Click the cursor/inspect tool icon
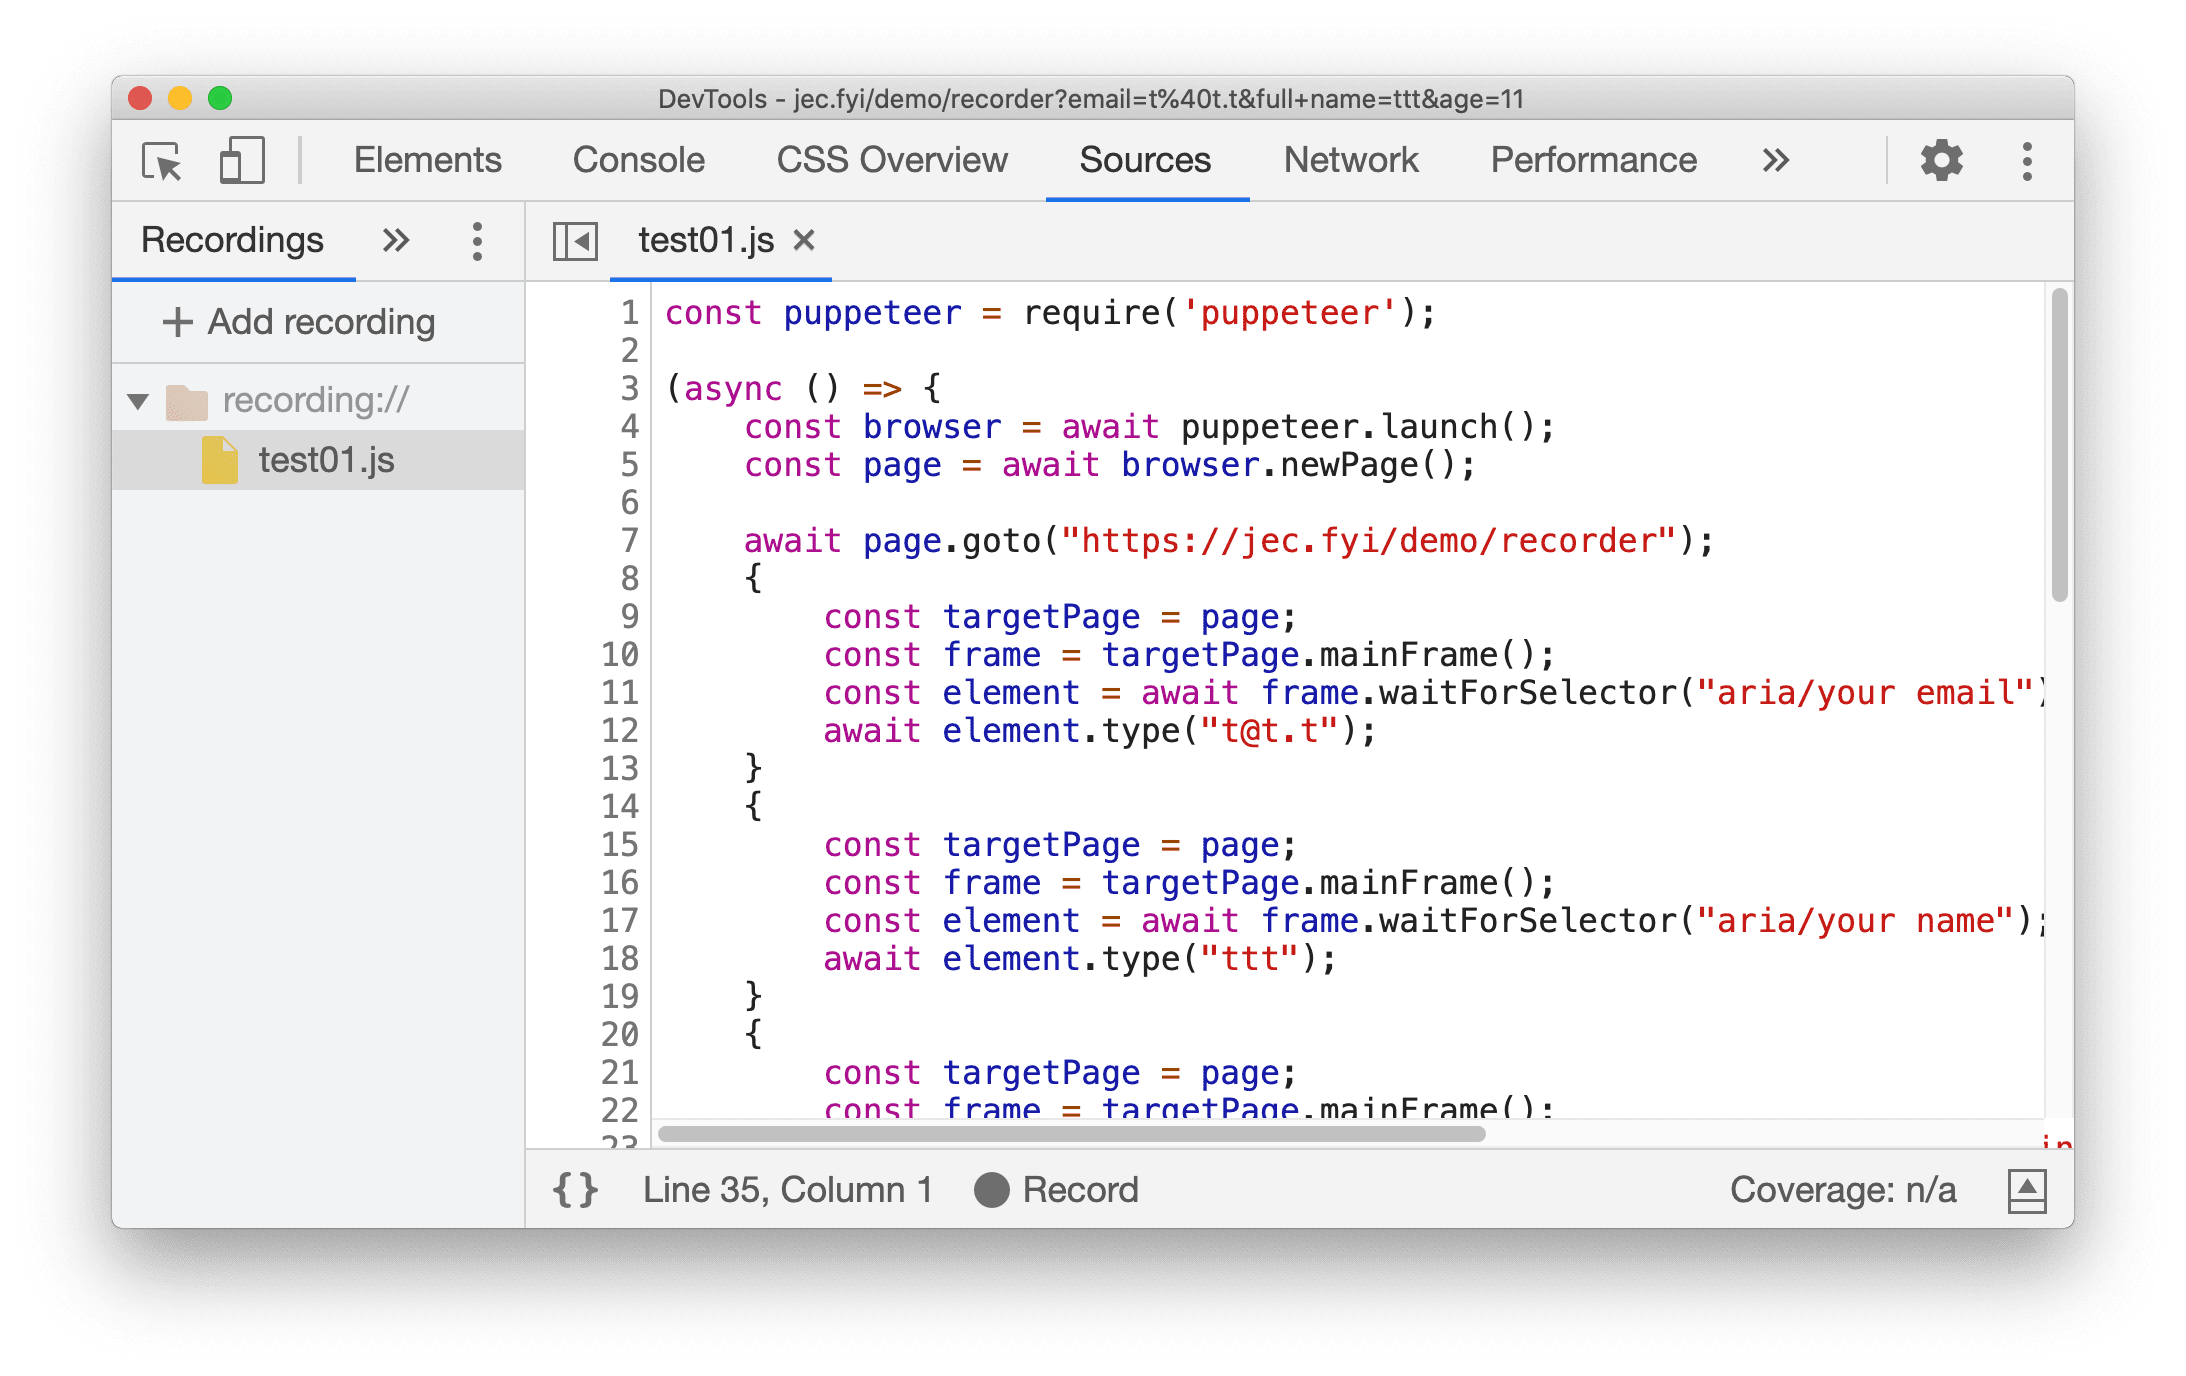 coord(163,162)
